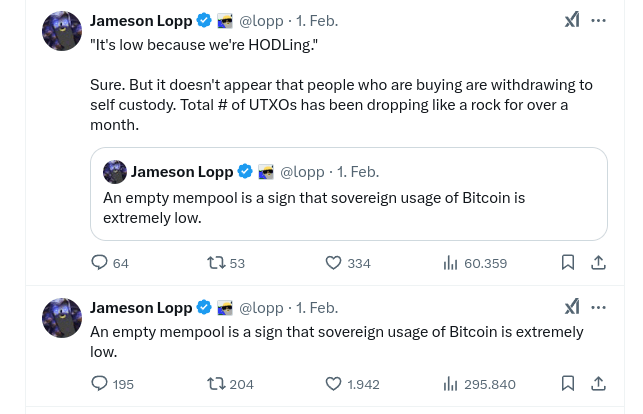The height and width of the screenshot is (414, 643).
Task: Click the @lopp handle in second tweet
Action: pos(261,307)
